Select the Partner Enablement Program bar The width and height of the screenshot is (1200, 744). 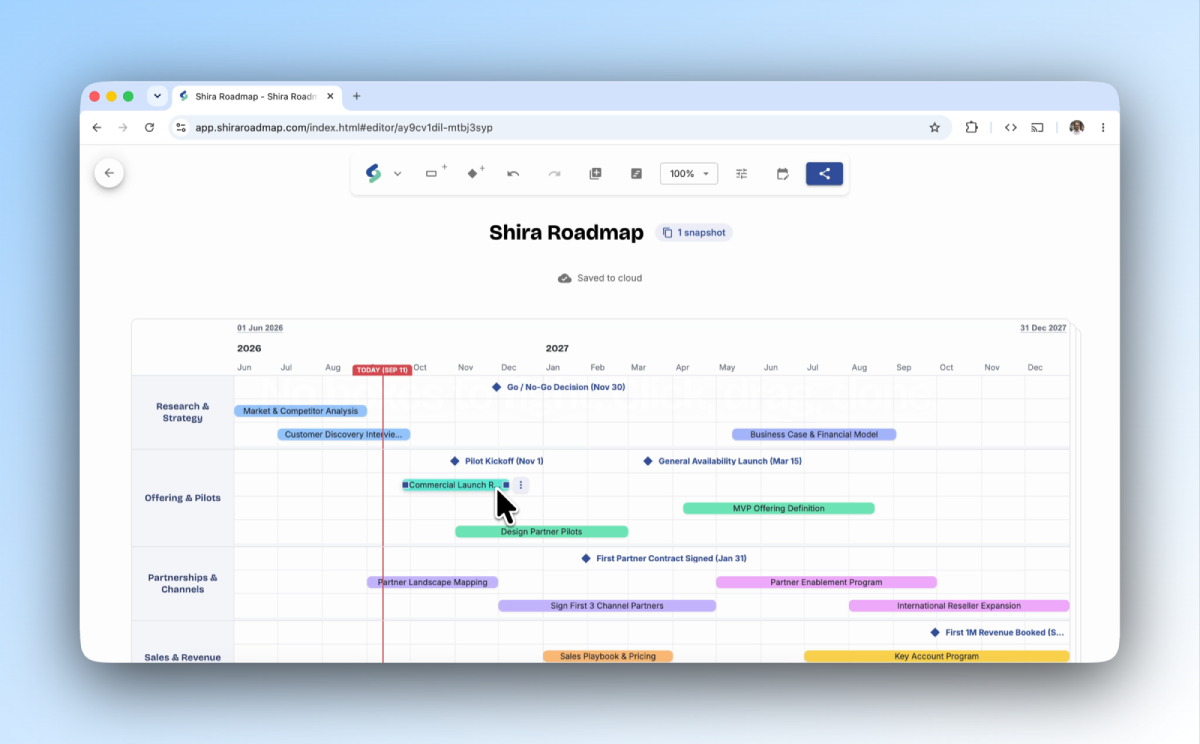coord(826,582)
